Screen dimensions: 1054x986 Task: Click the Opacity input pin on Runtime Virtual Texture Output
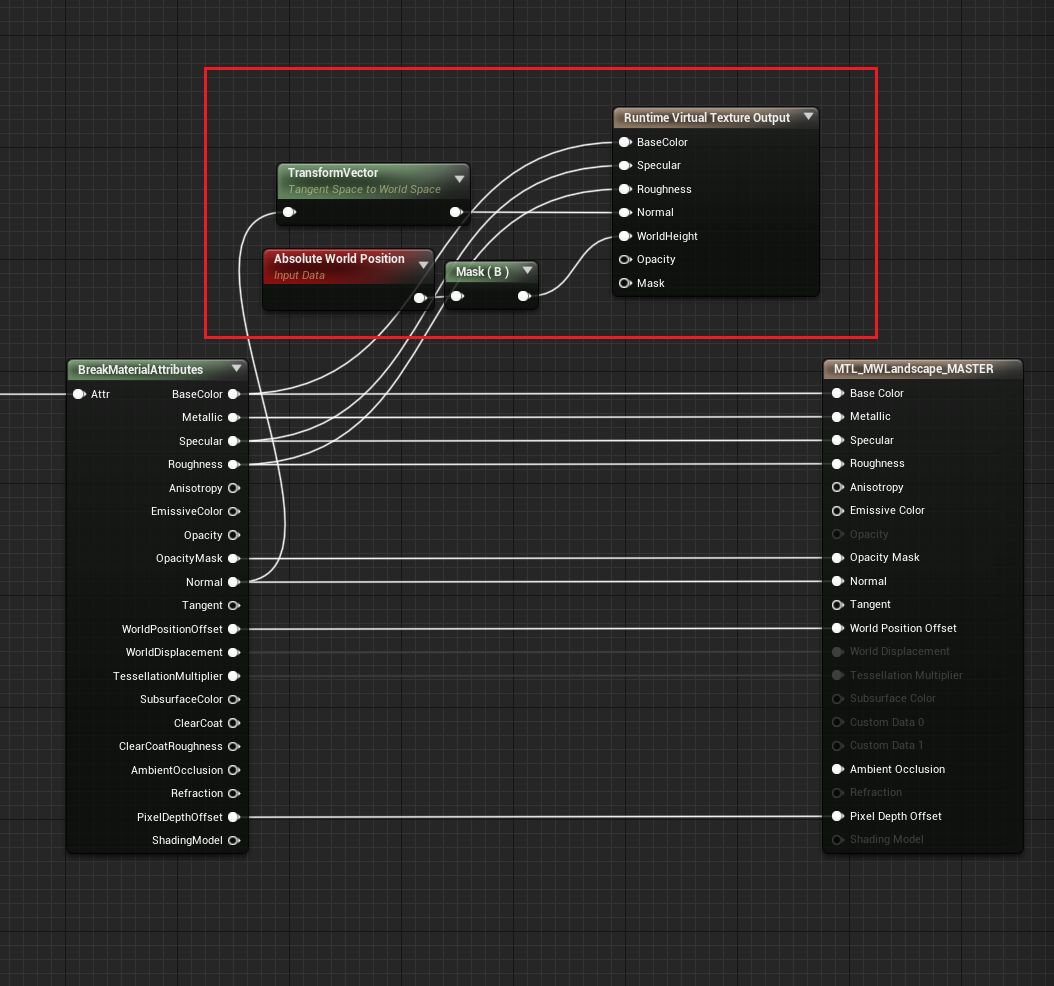point(624,259)
